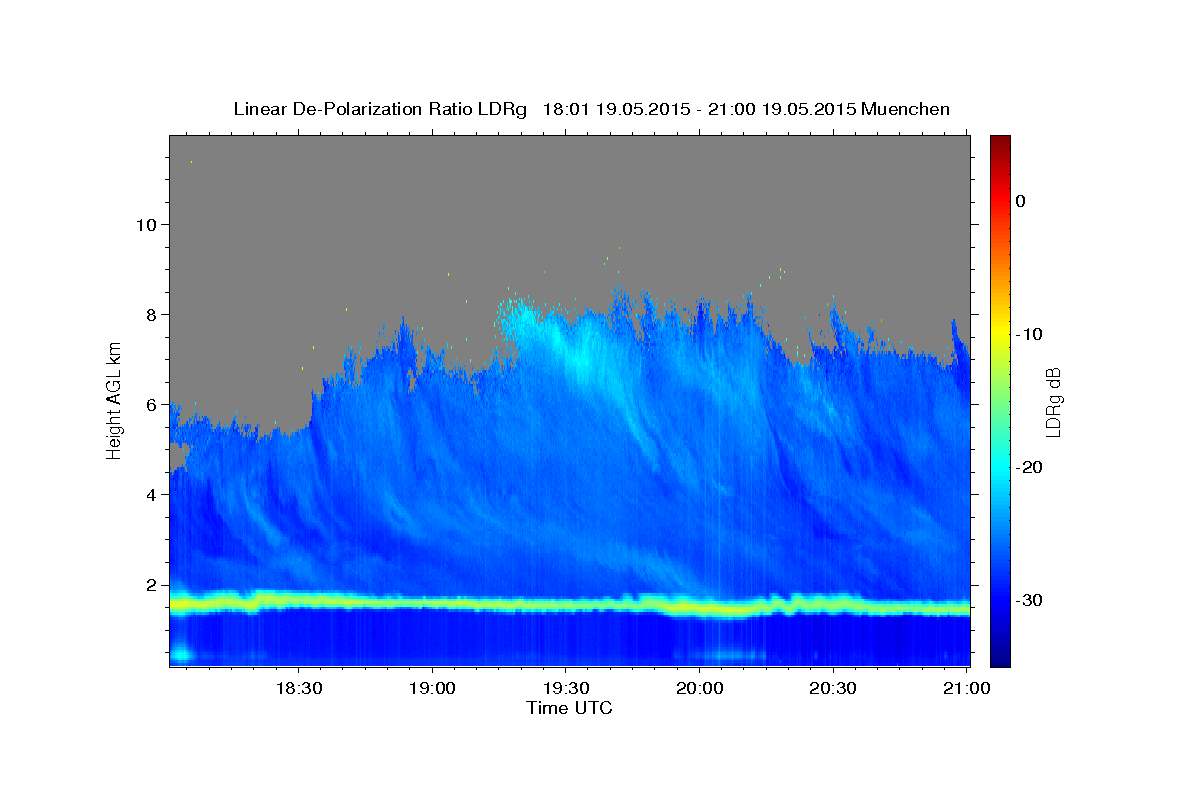This screenshot has height=800, width=1200.
Task: Click the 21:00 time tick label
Action: click(965, 689)
